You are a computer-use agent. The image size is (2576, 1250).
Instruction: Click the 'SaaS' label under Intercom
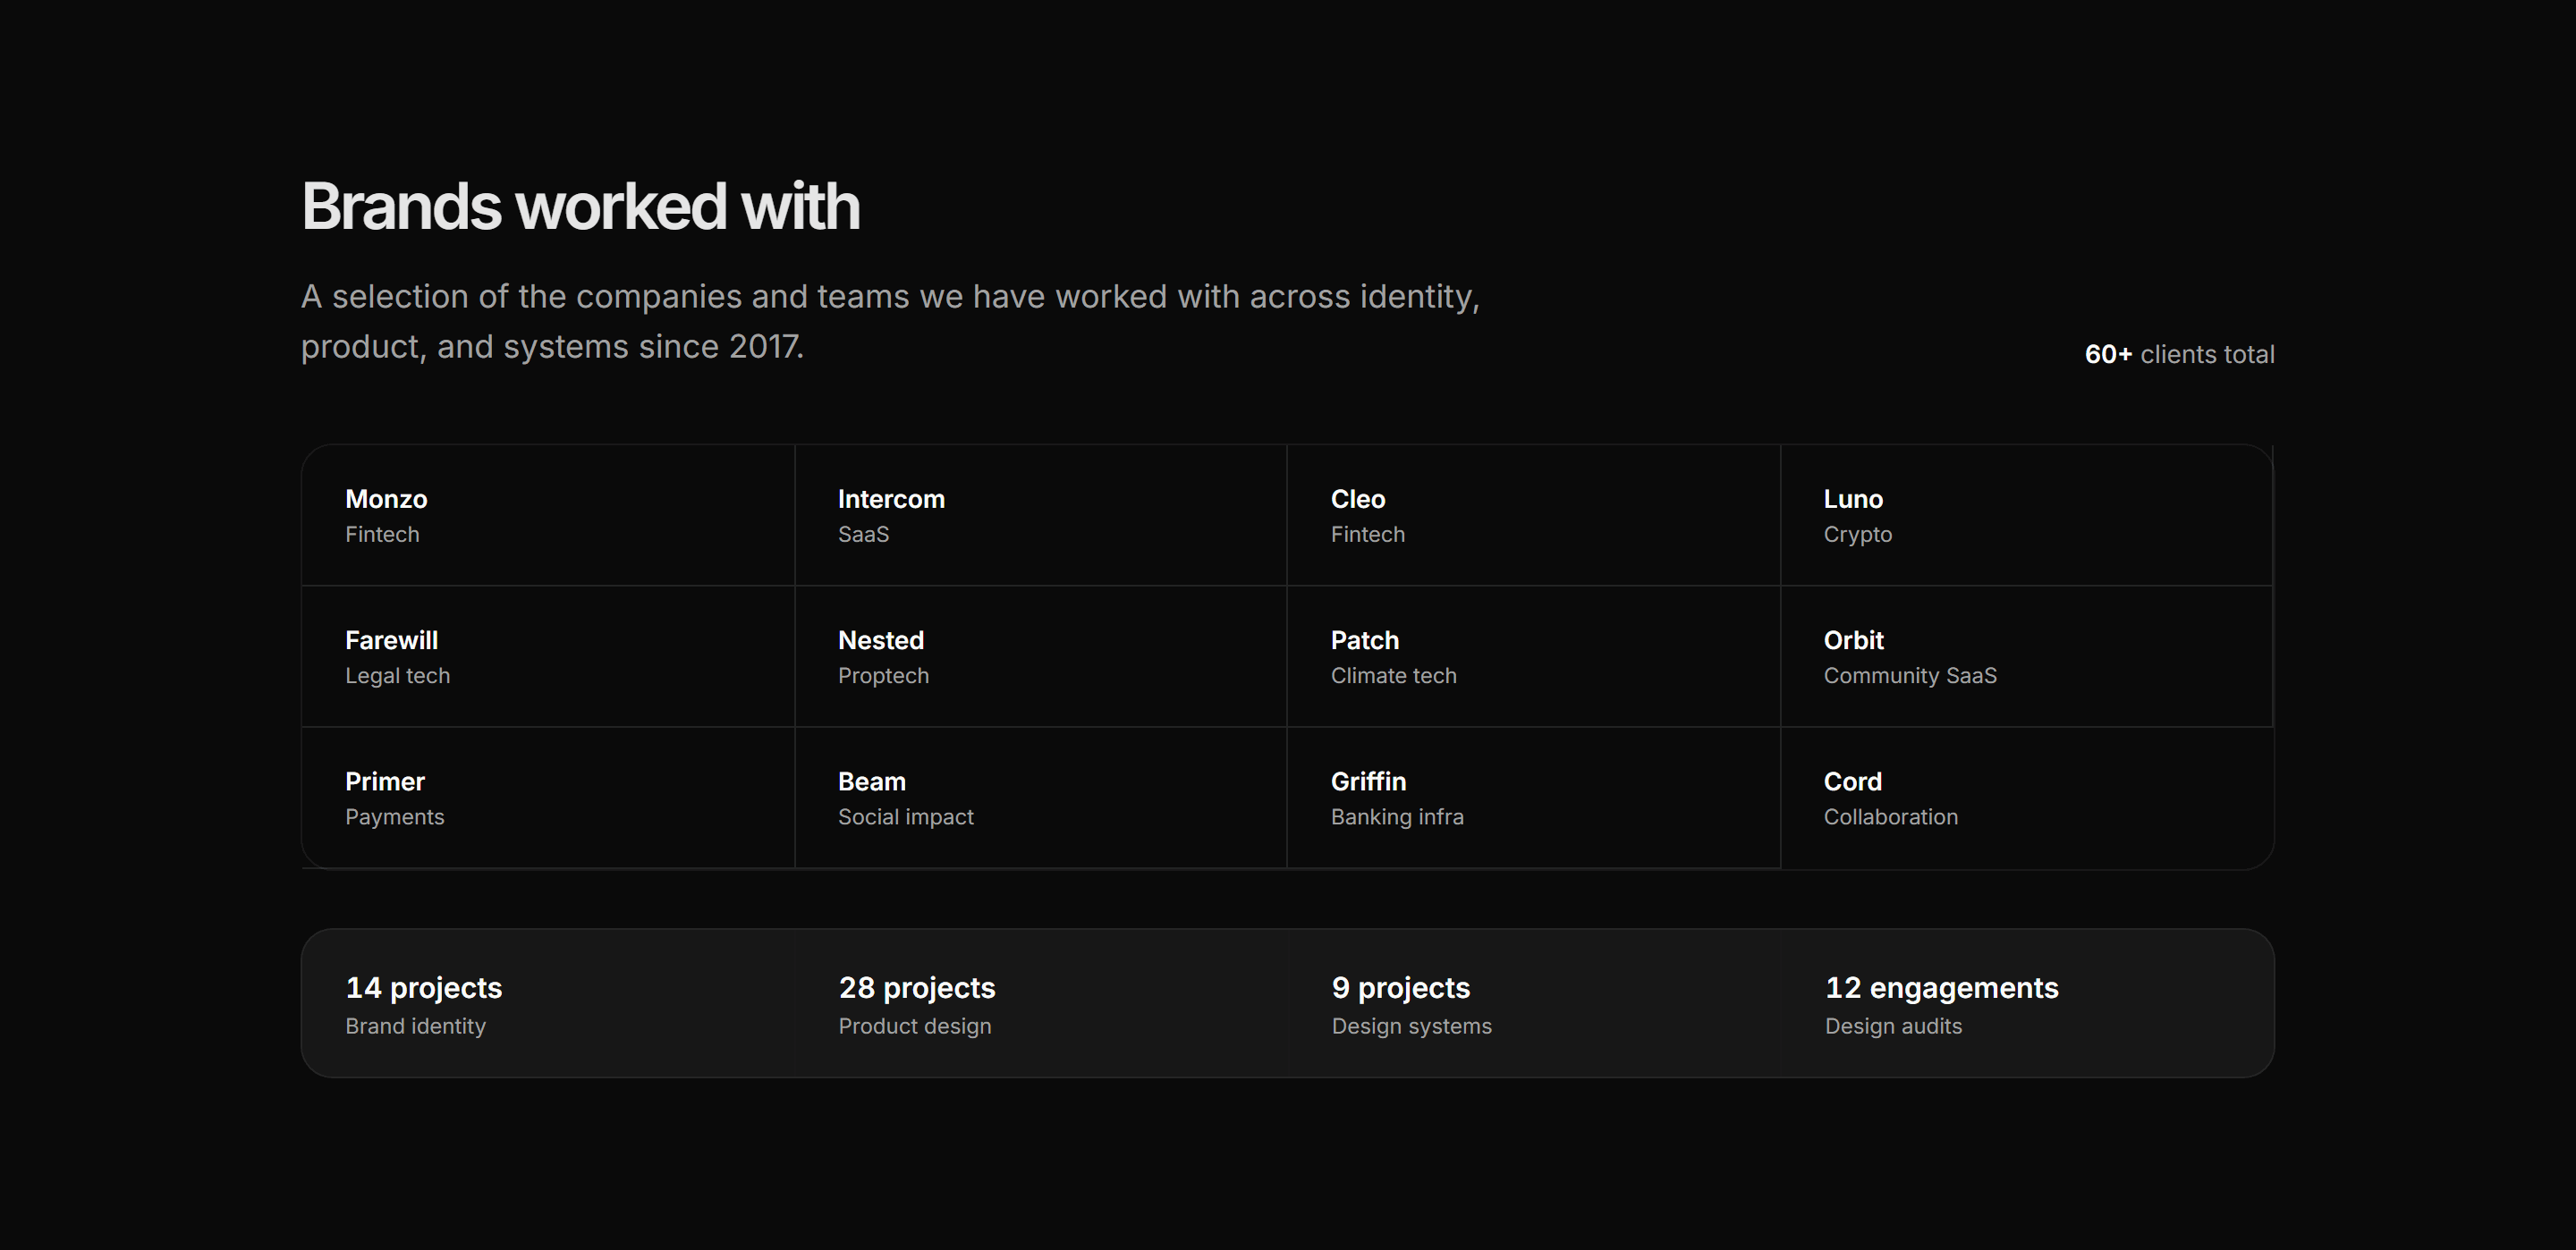point(863,534)
